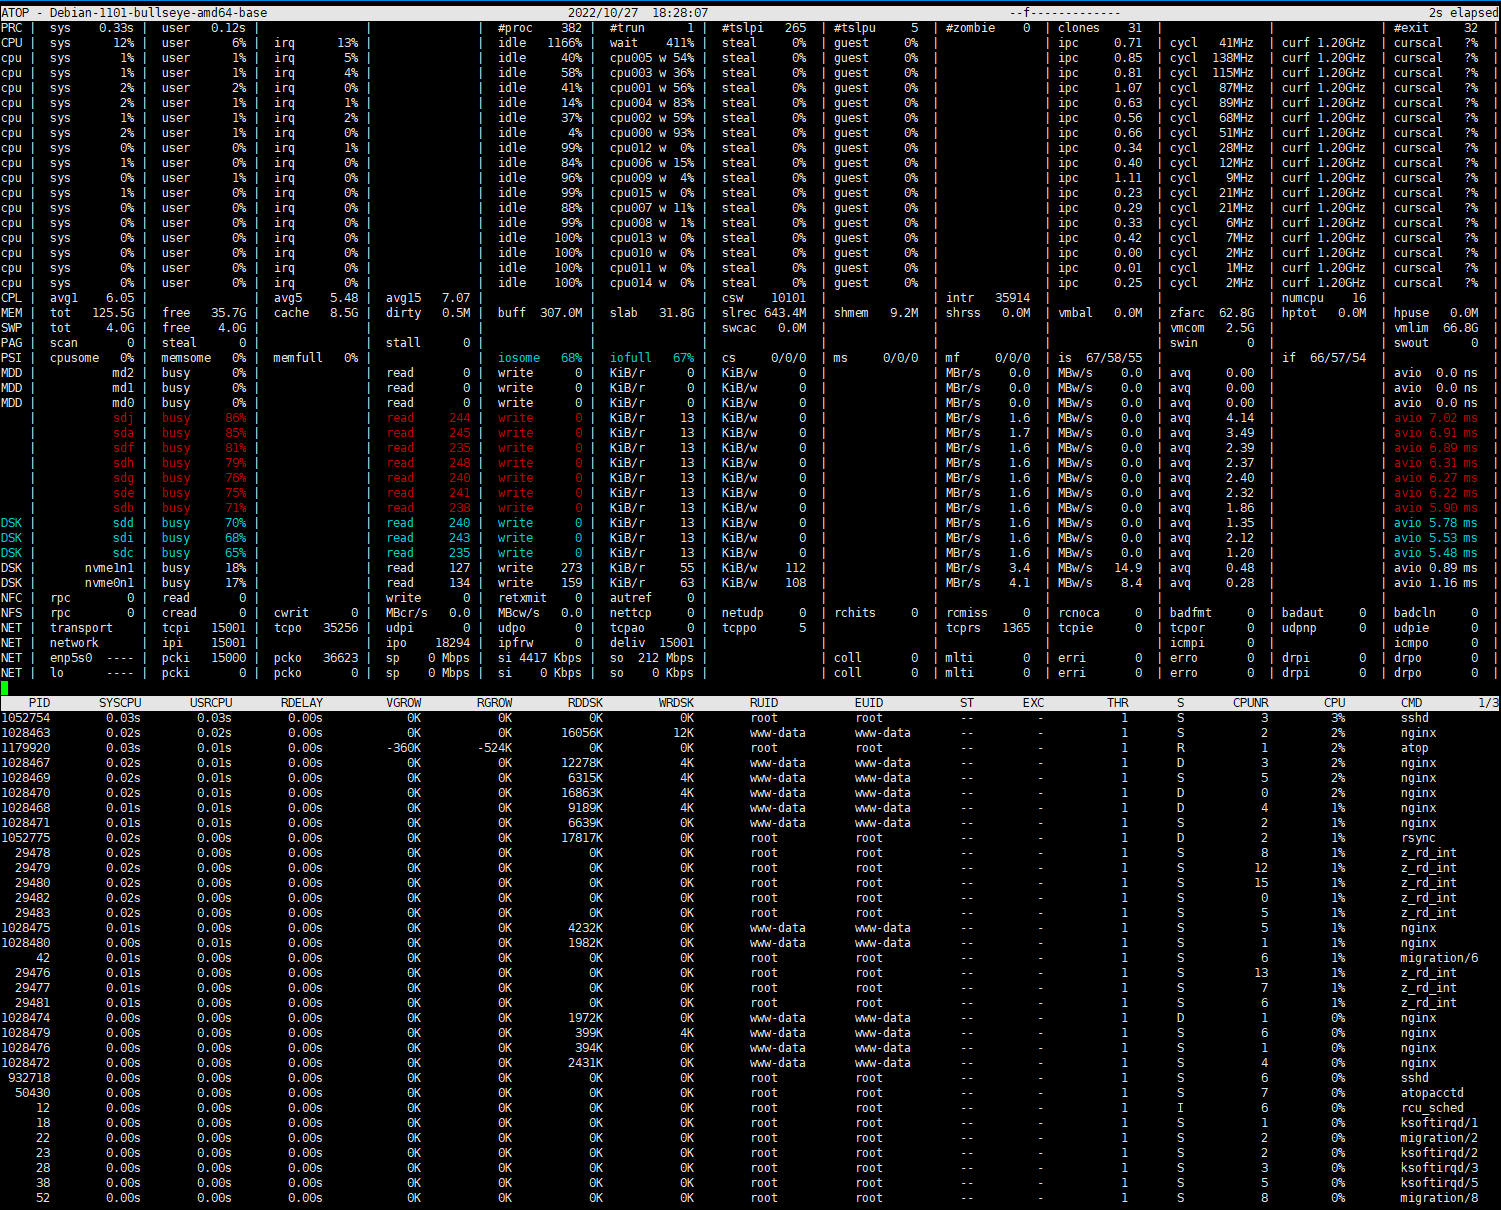Sort processes by the SYSCPU column header
This screenshot has width=1501, height=1210.
point(120,702)
